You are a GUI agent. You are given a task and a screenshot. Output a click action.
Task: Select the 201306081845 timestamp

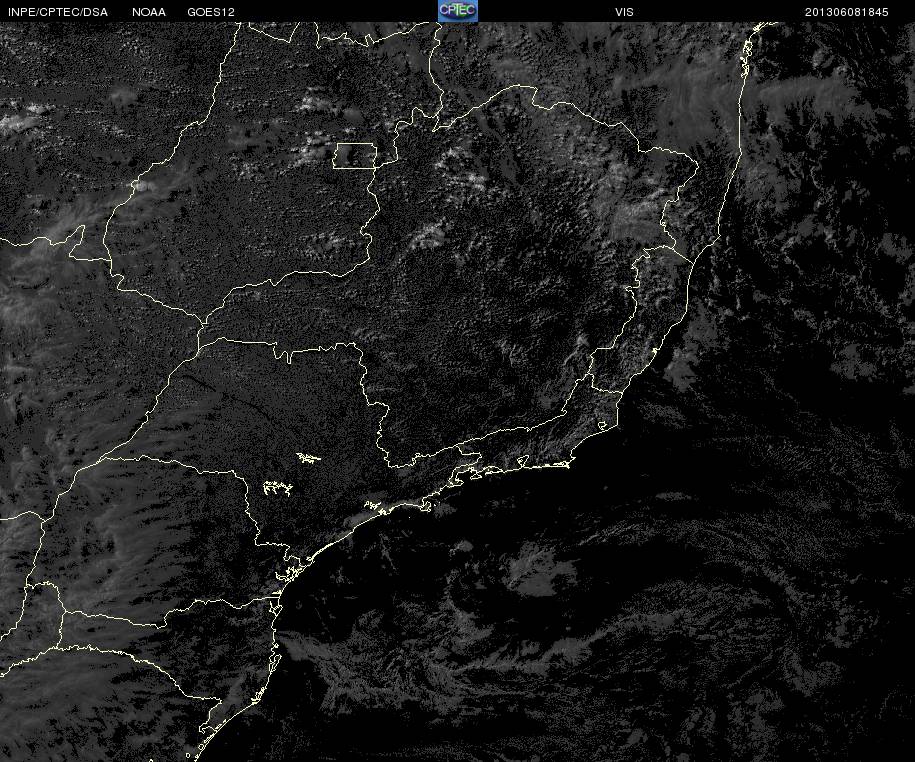tap(846, 12)
